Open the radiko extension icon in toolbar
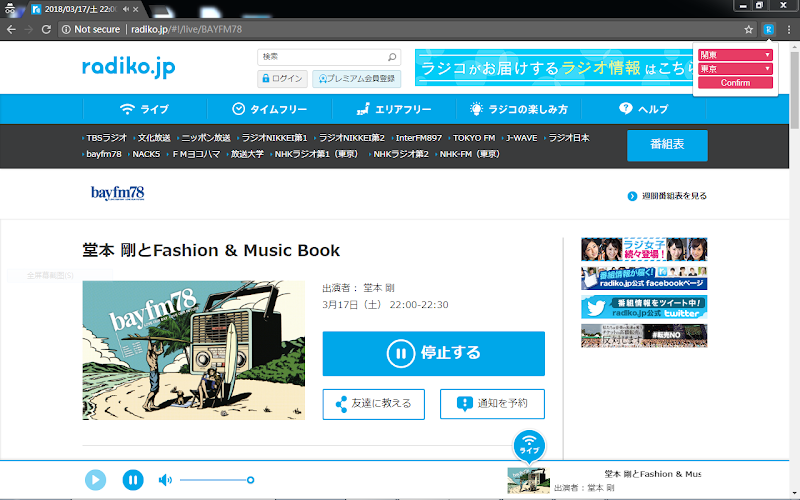 (768, 30)
